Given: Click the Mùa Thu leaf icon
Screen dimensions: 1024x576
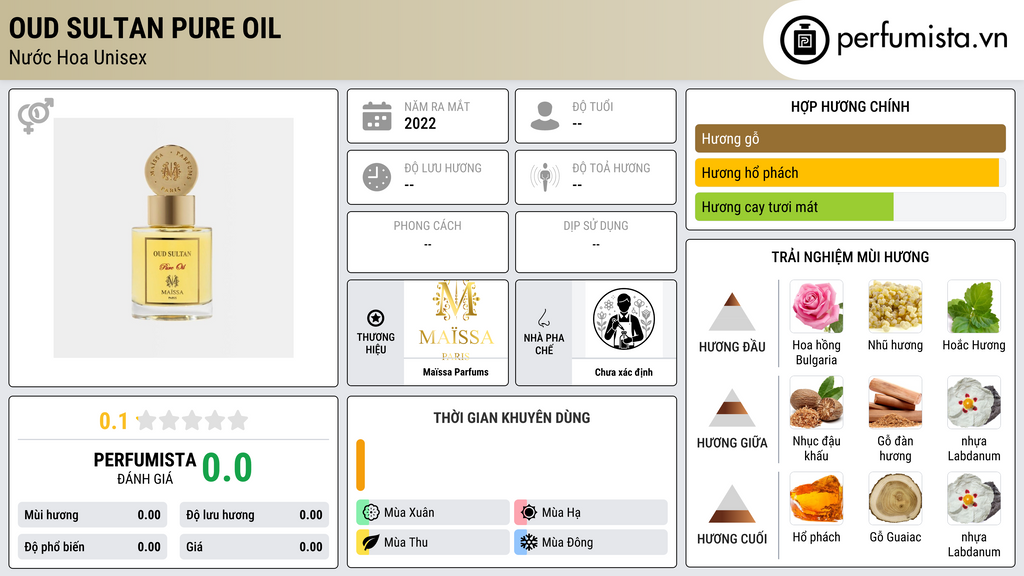Looking at the screenshot, I should (x=371, y=542).
